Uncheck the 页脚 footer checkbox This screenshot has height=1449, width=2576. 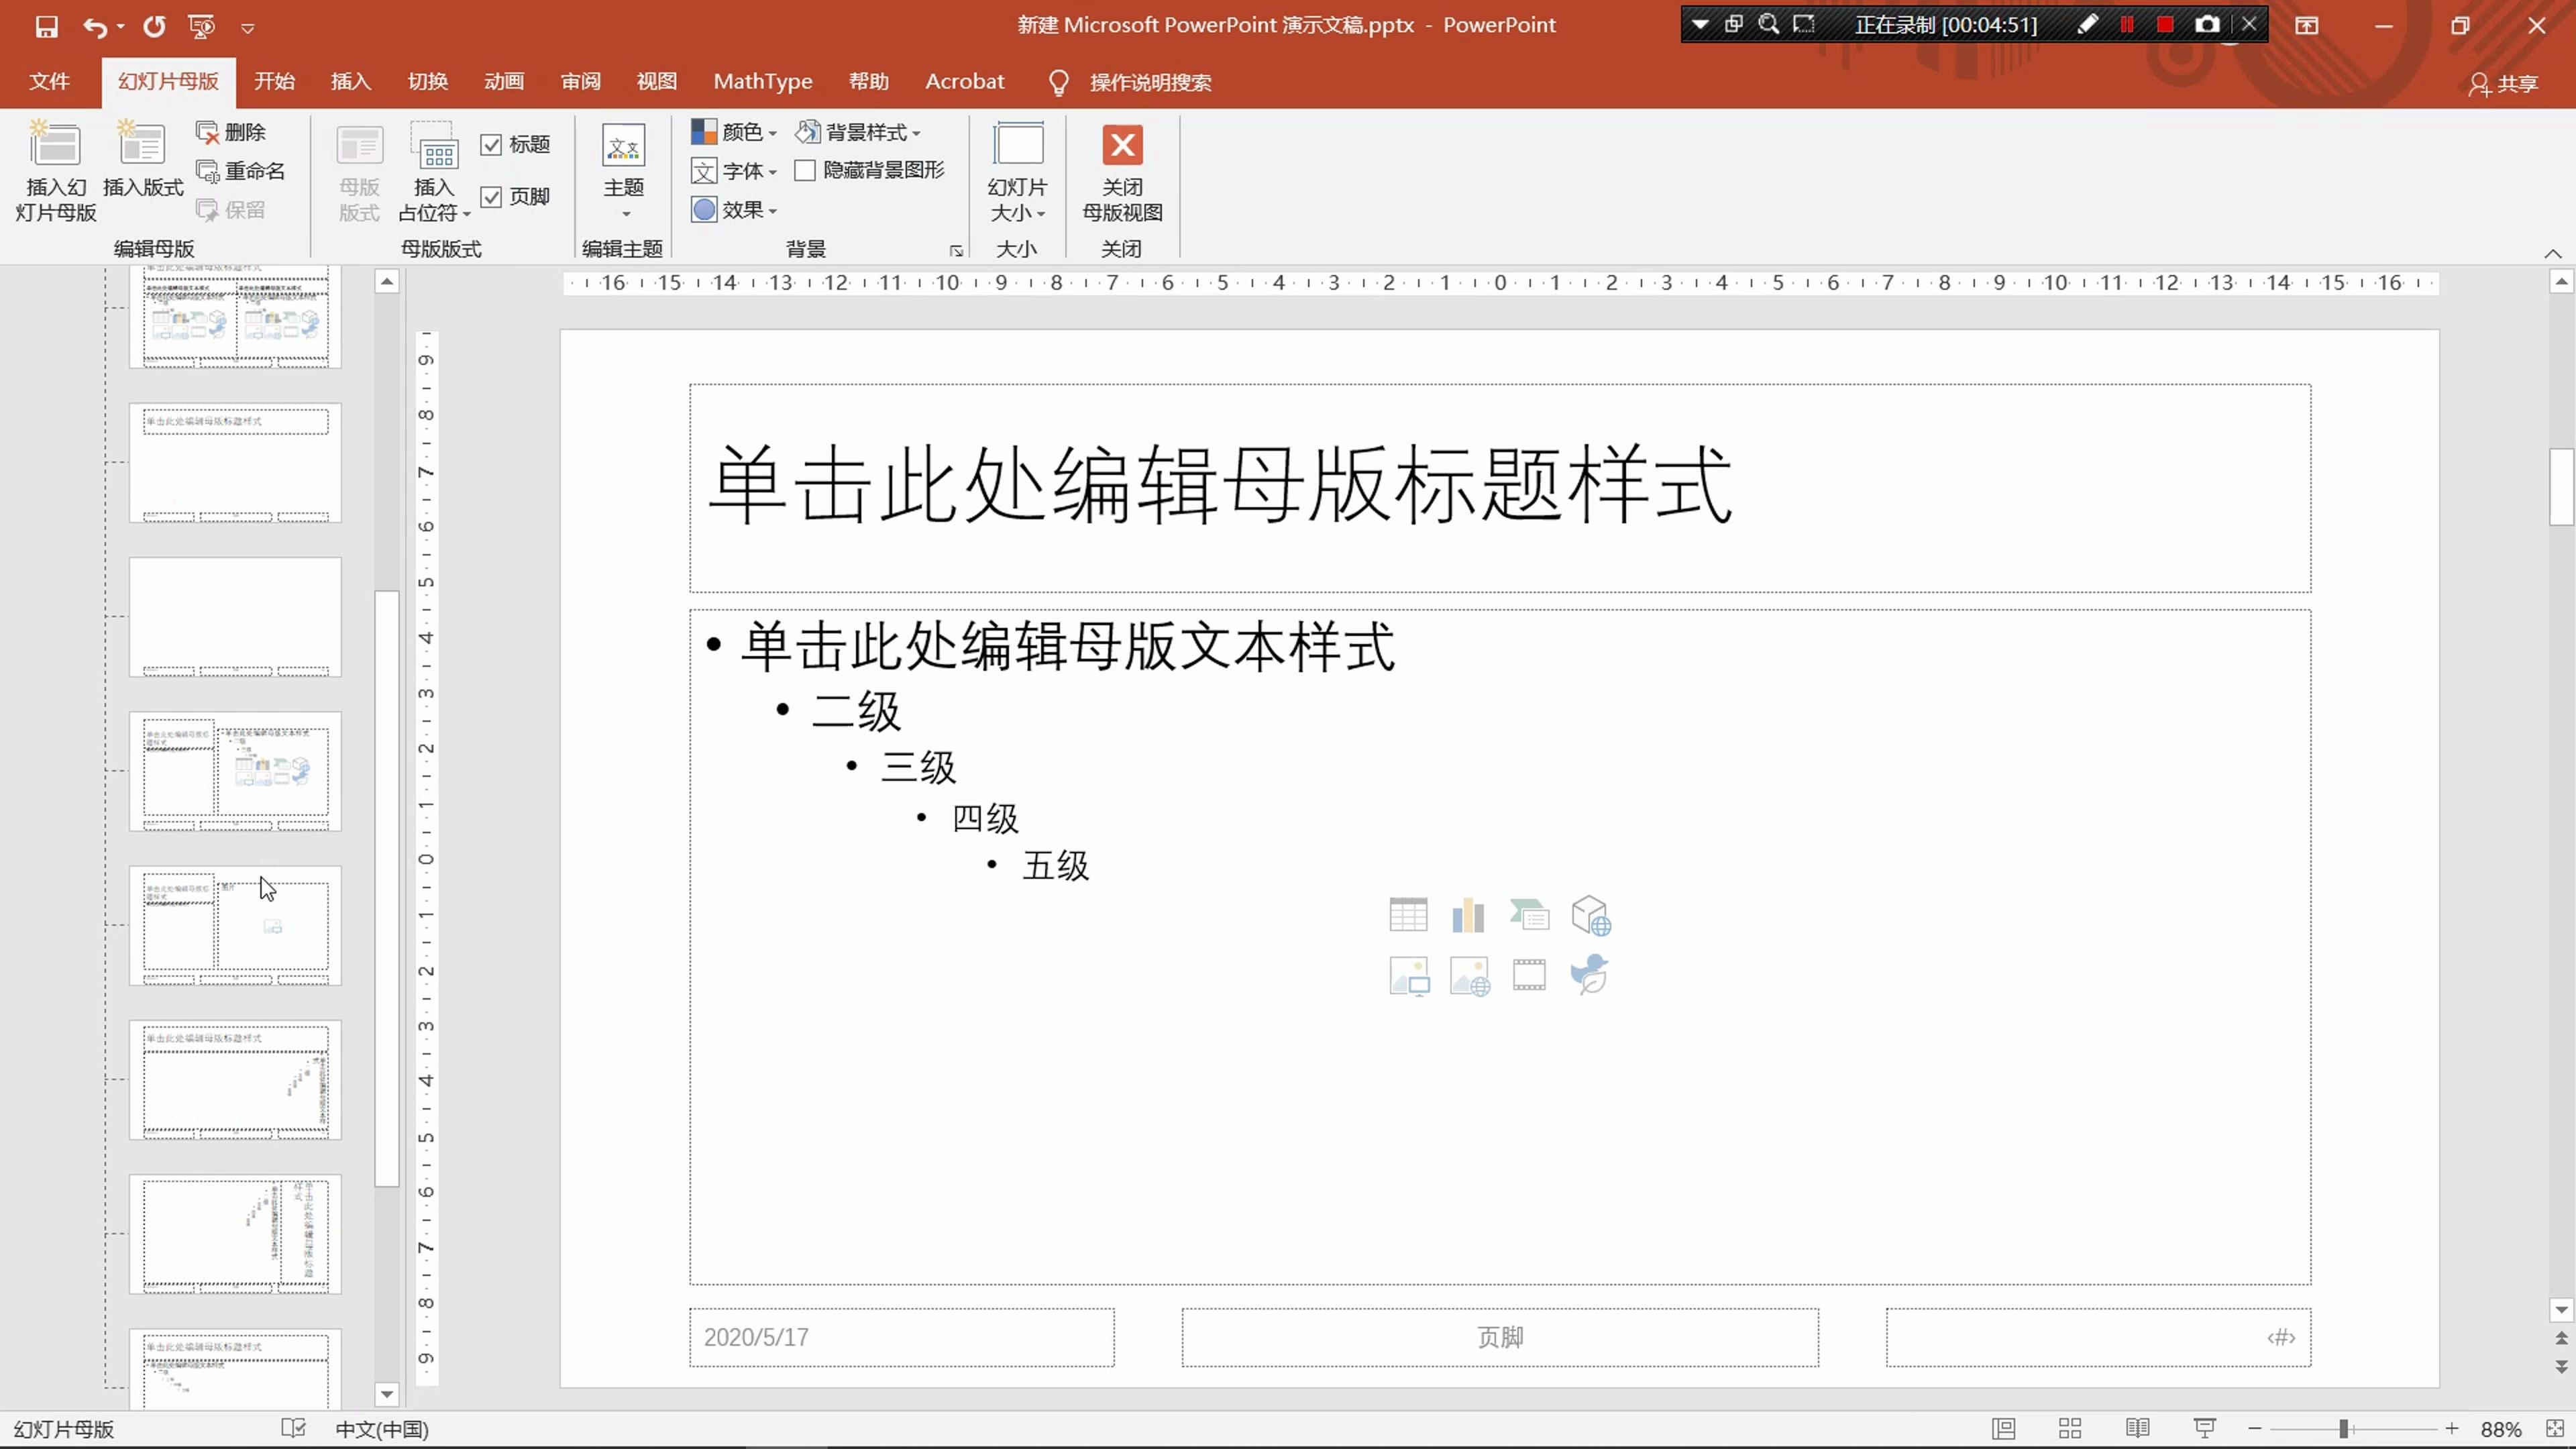[x=491, y=197]
